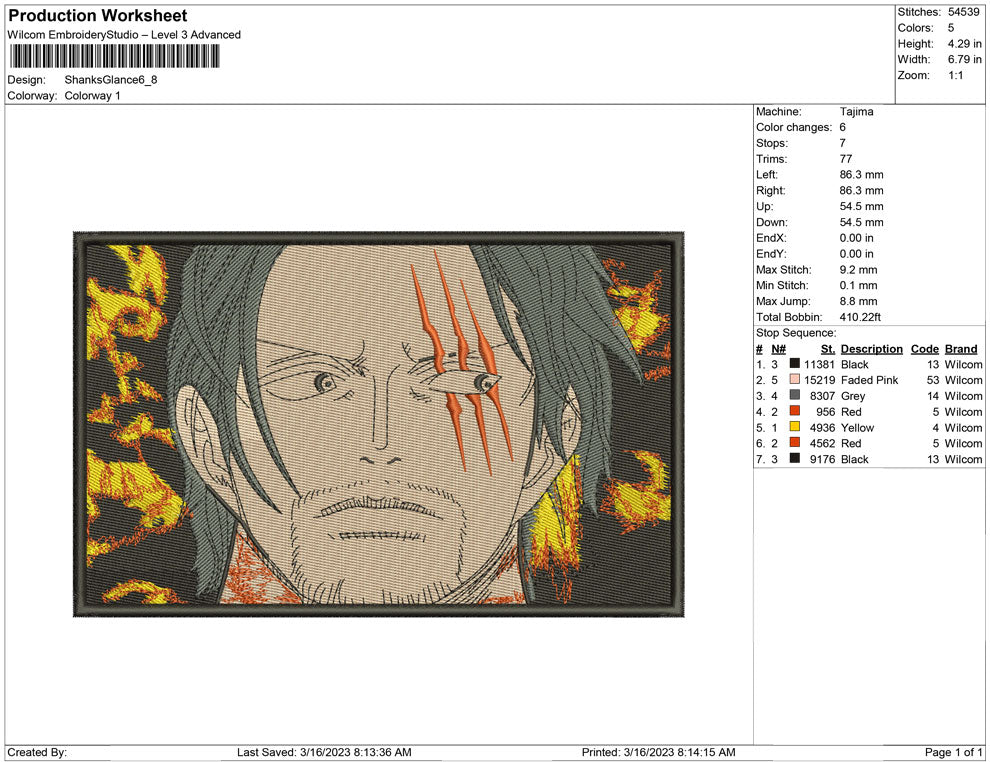Click the Faded Pink color swatch
Viewport: 990px width, 762px height.
tap(795, 379)
